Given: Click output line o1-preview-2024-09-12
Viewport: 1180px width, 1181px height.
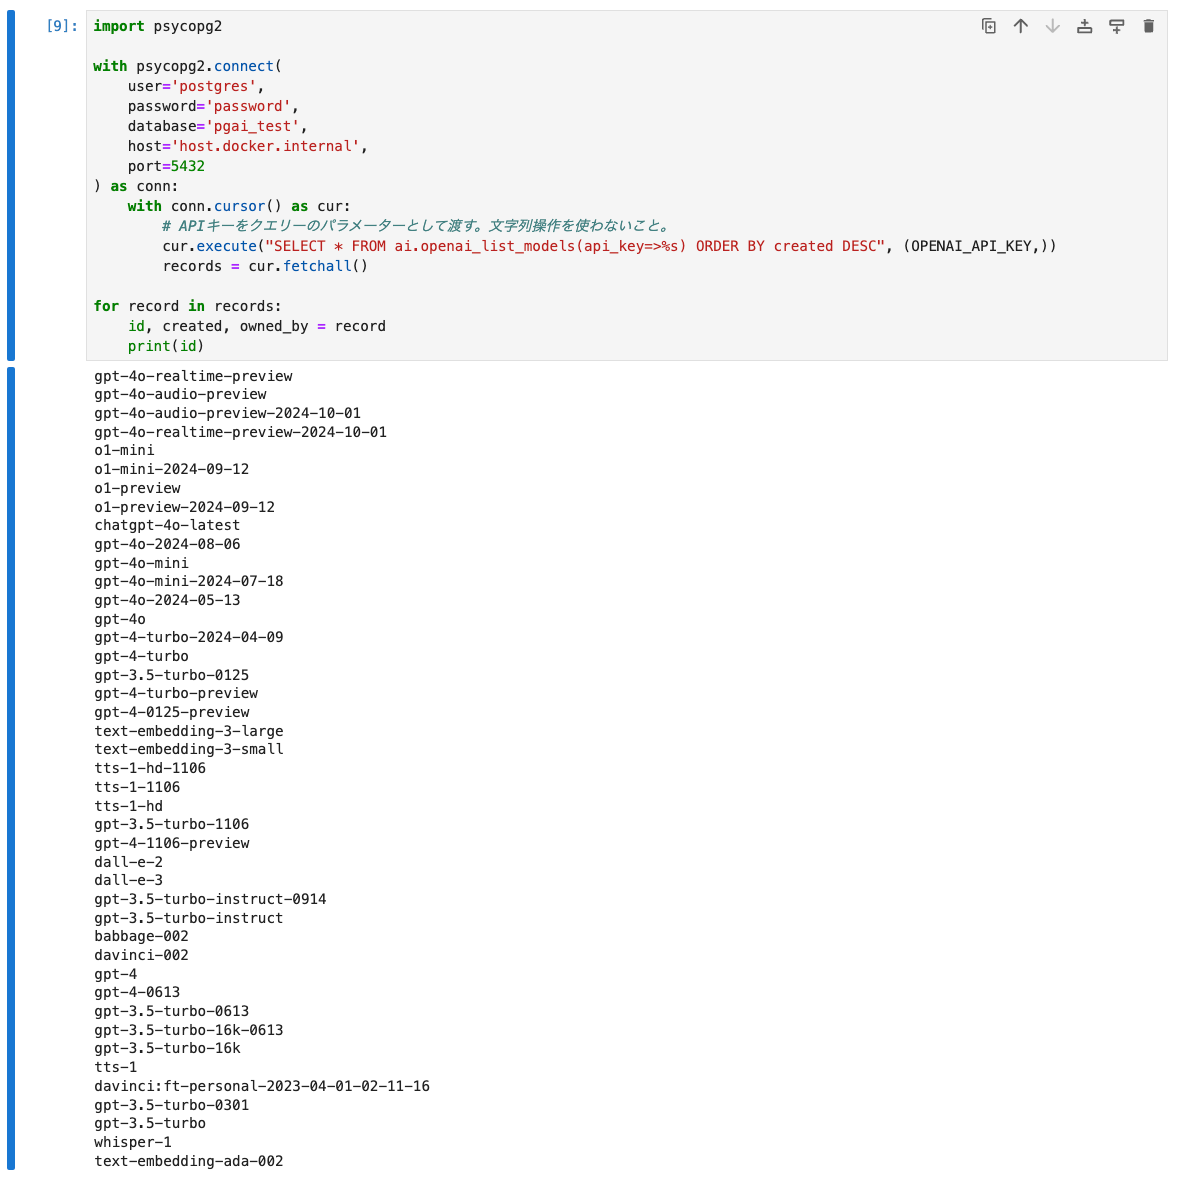Looking at the screenshot, I should point(184,507).
